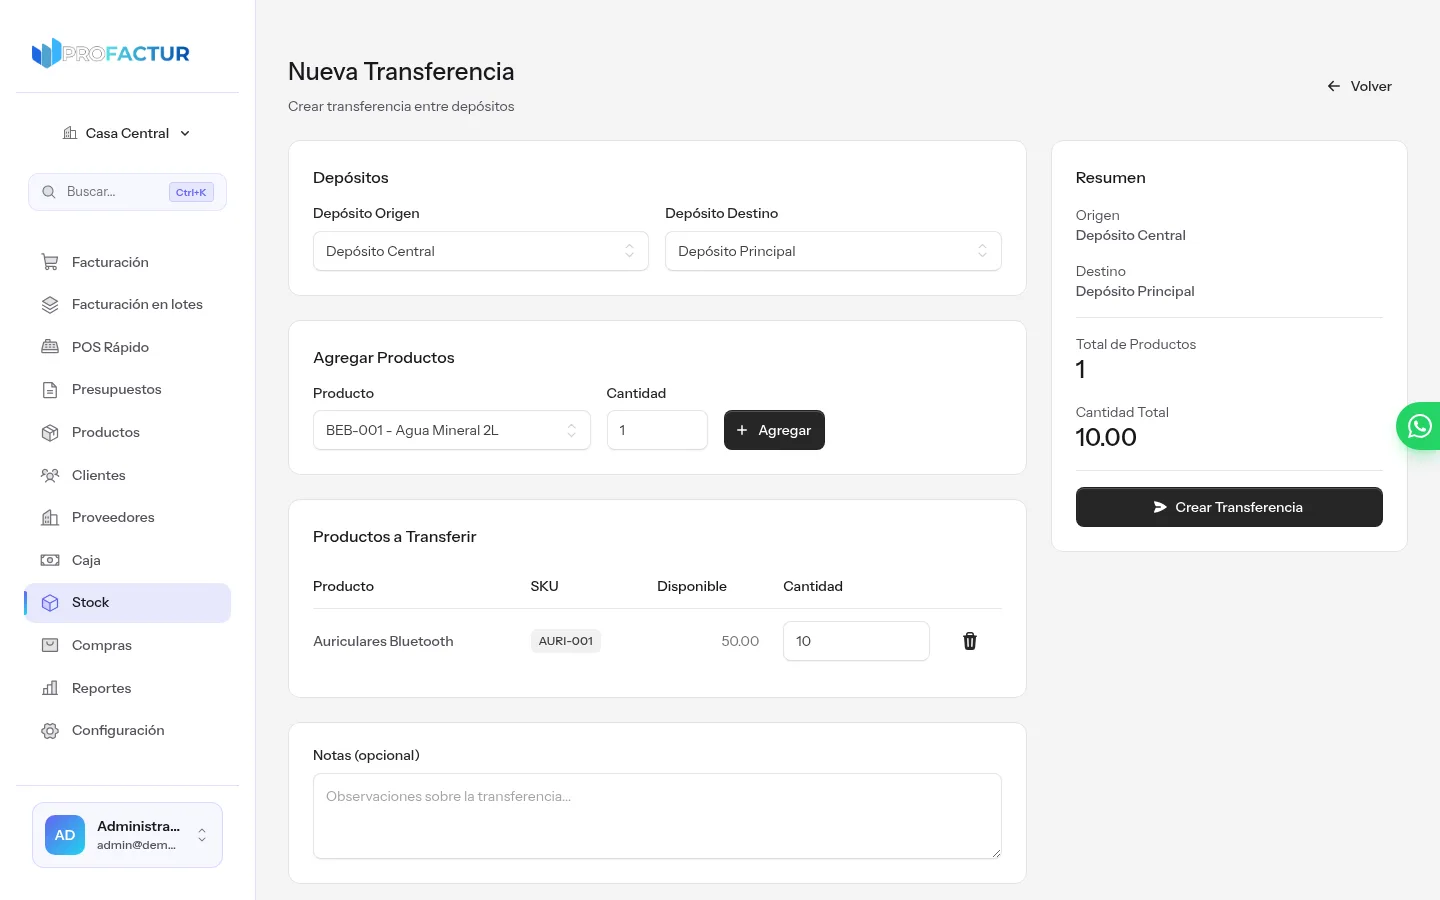Click Volver to go back

click(x=1359, y=86)
